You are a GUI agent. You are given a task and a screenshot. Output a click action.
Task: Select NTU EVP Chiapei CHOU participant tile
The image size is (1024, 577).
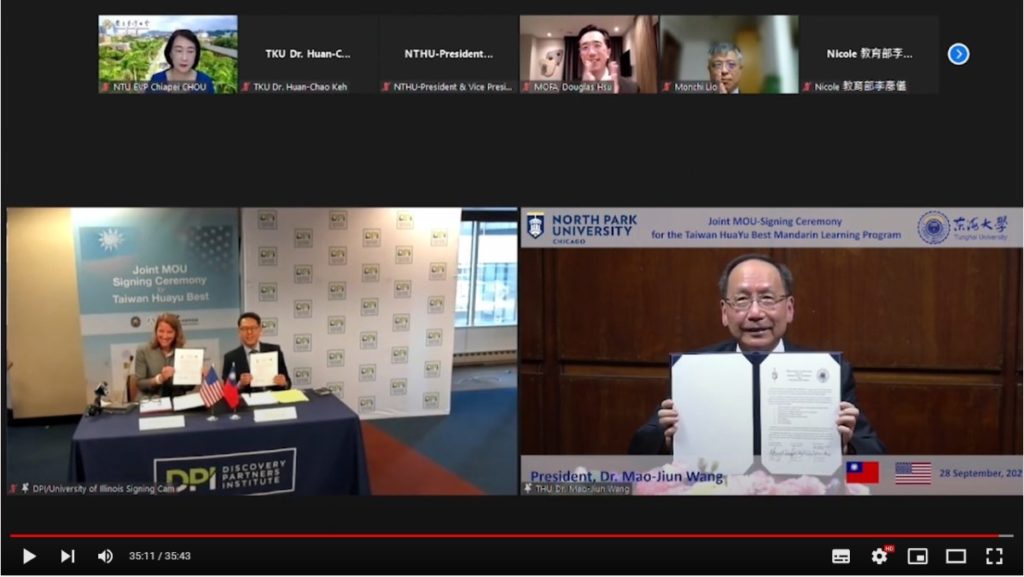pos(168,54)
